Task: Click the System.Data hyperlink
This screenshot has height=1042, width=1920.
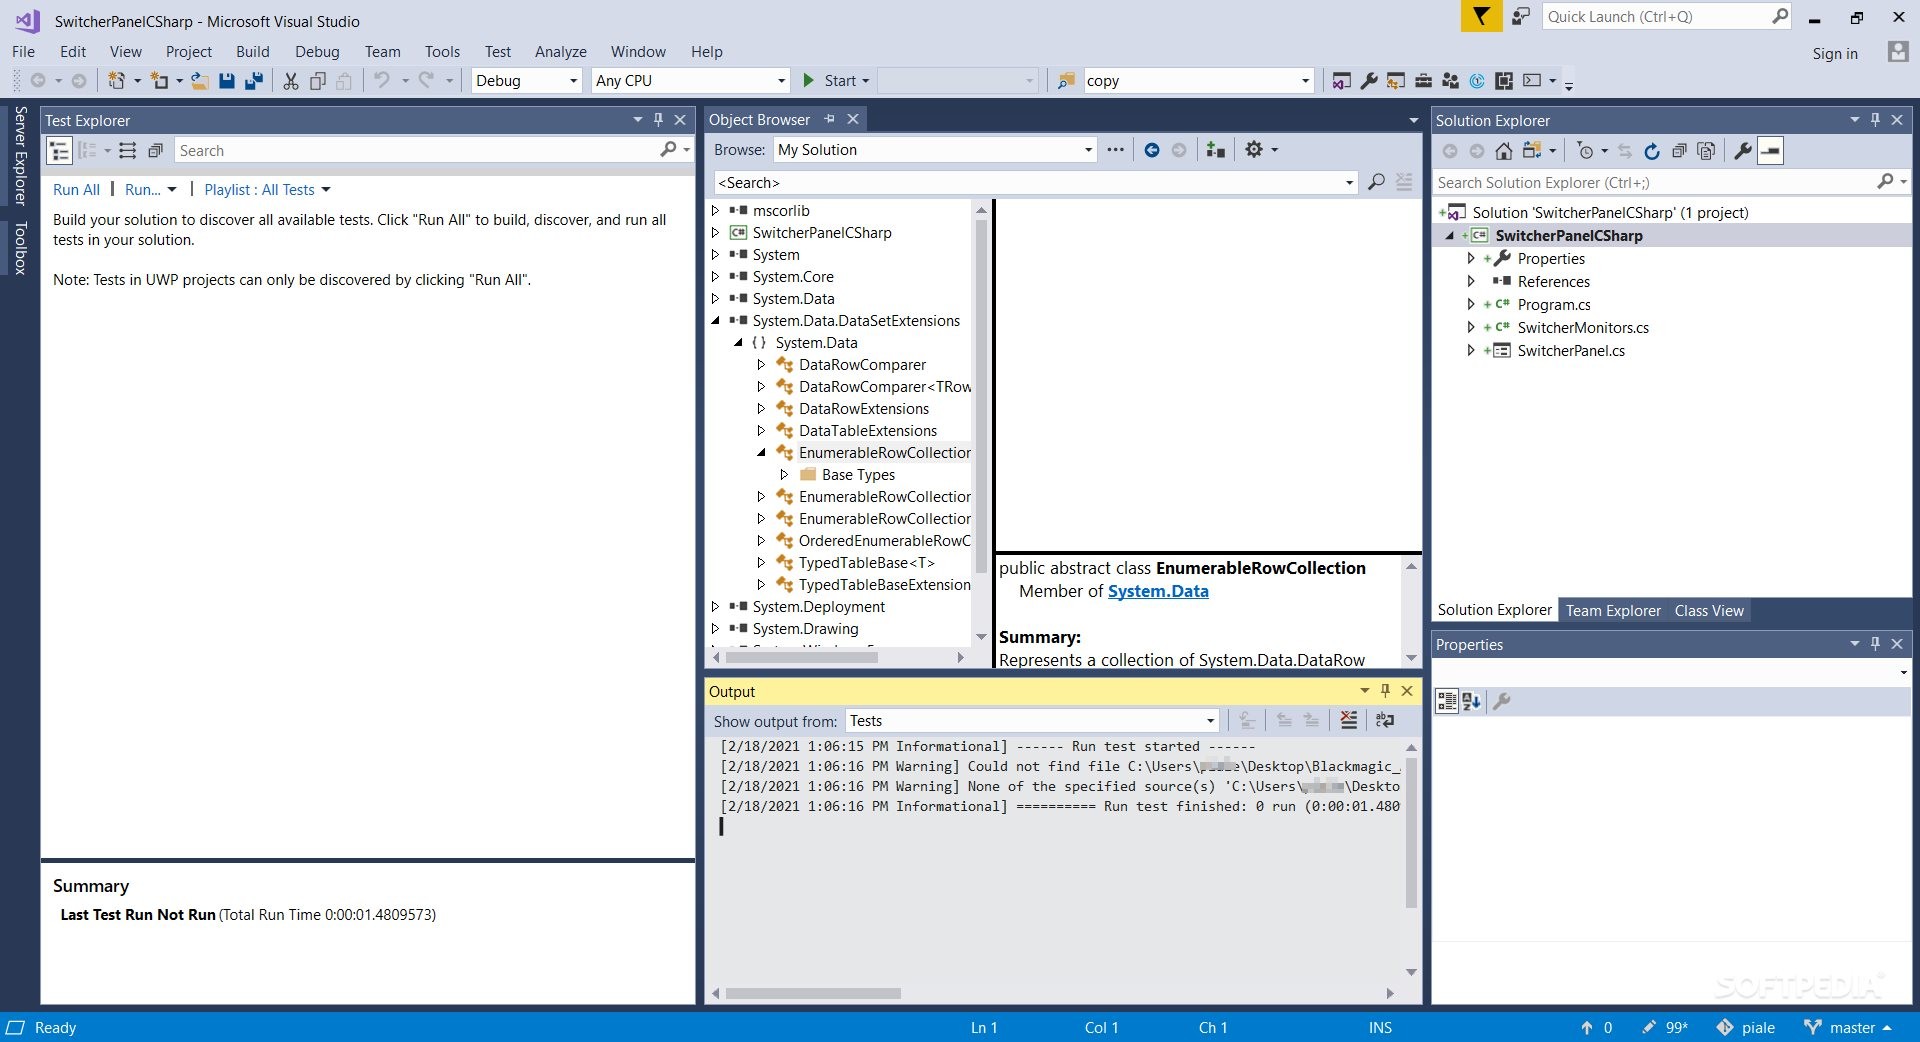Action: pyautogui.click(x=1158, y=591)
